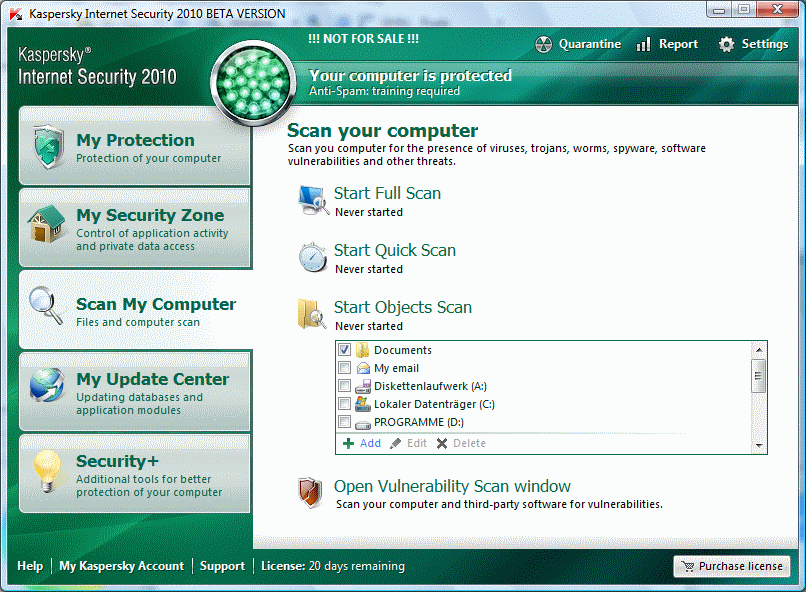The width and height of the screenshot is (806, 592).
Task: Click Delete in the objects list
Action: click(x=469, y=443)
